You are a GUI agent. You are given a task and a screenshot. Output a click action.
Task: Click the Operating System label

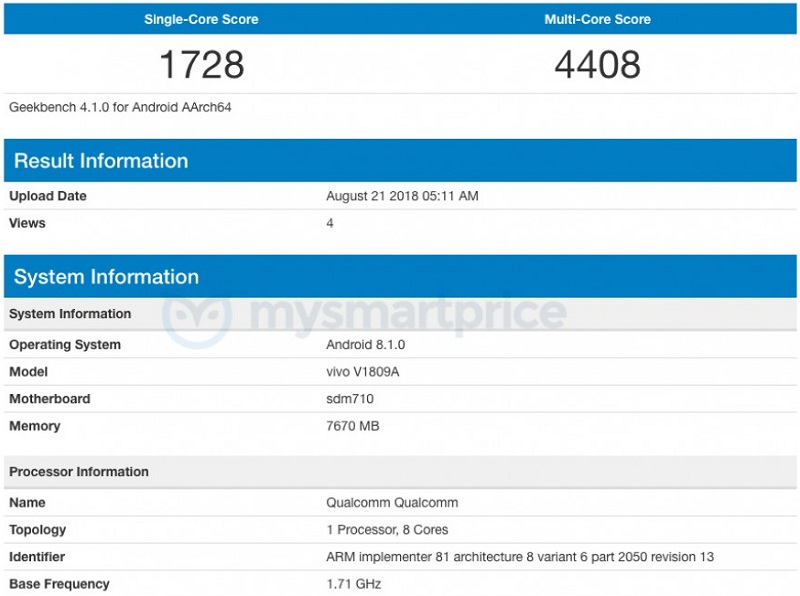pos(65,344)
